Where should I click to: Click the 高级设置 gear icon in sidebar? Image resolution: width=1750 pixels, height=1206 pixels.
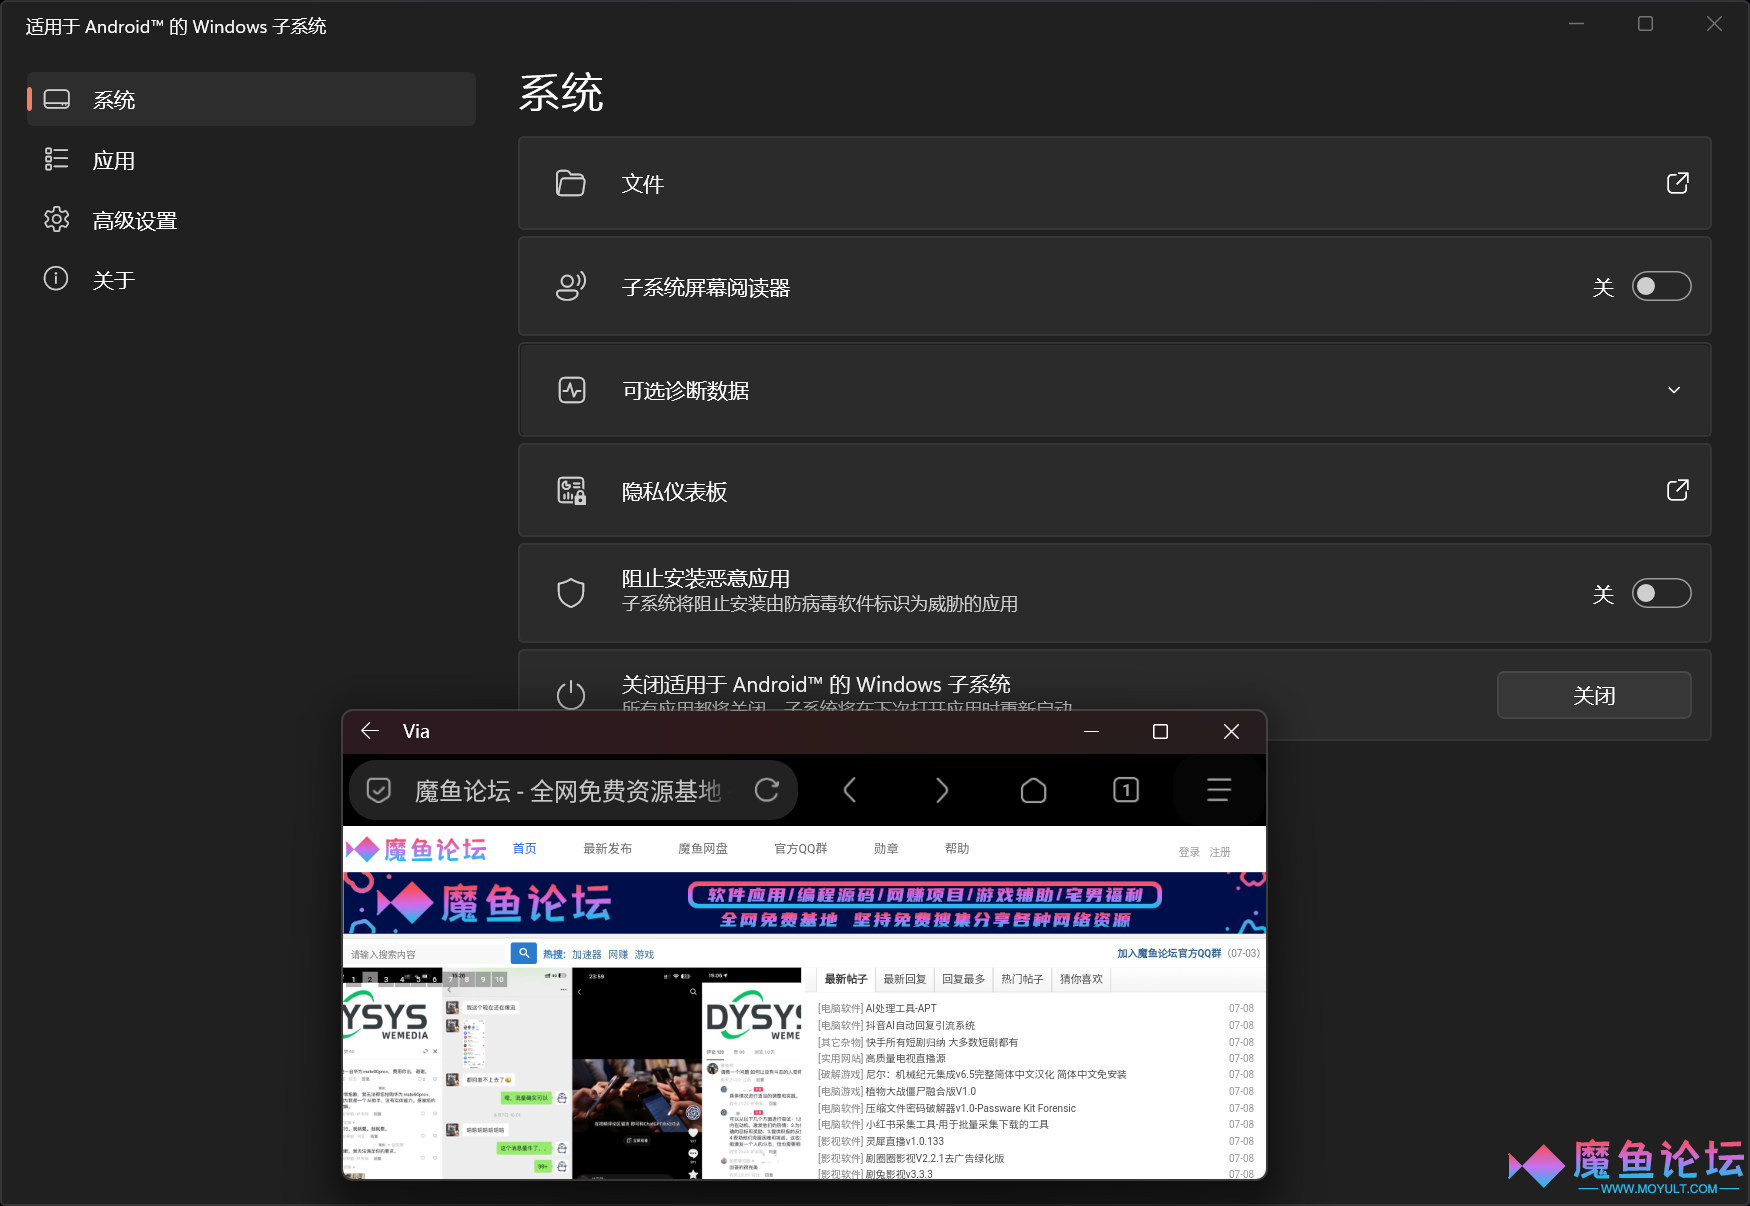[57, 219]
